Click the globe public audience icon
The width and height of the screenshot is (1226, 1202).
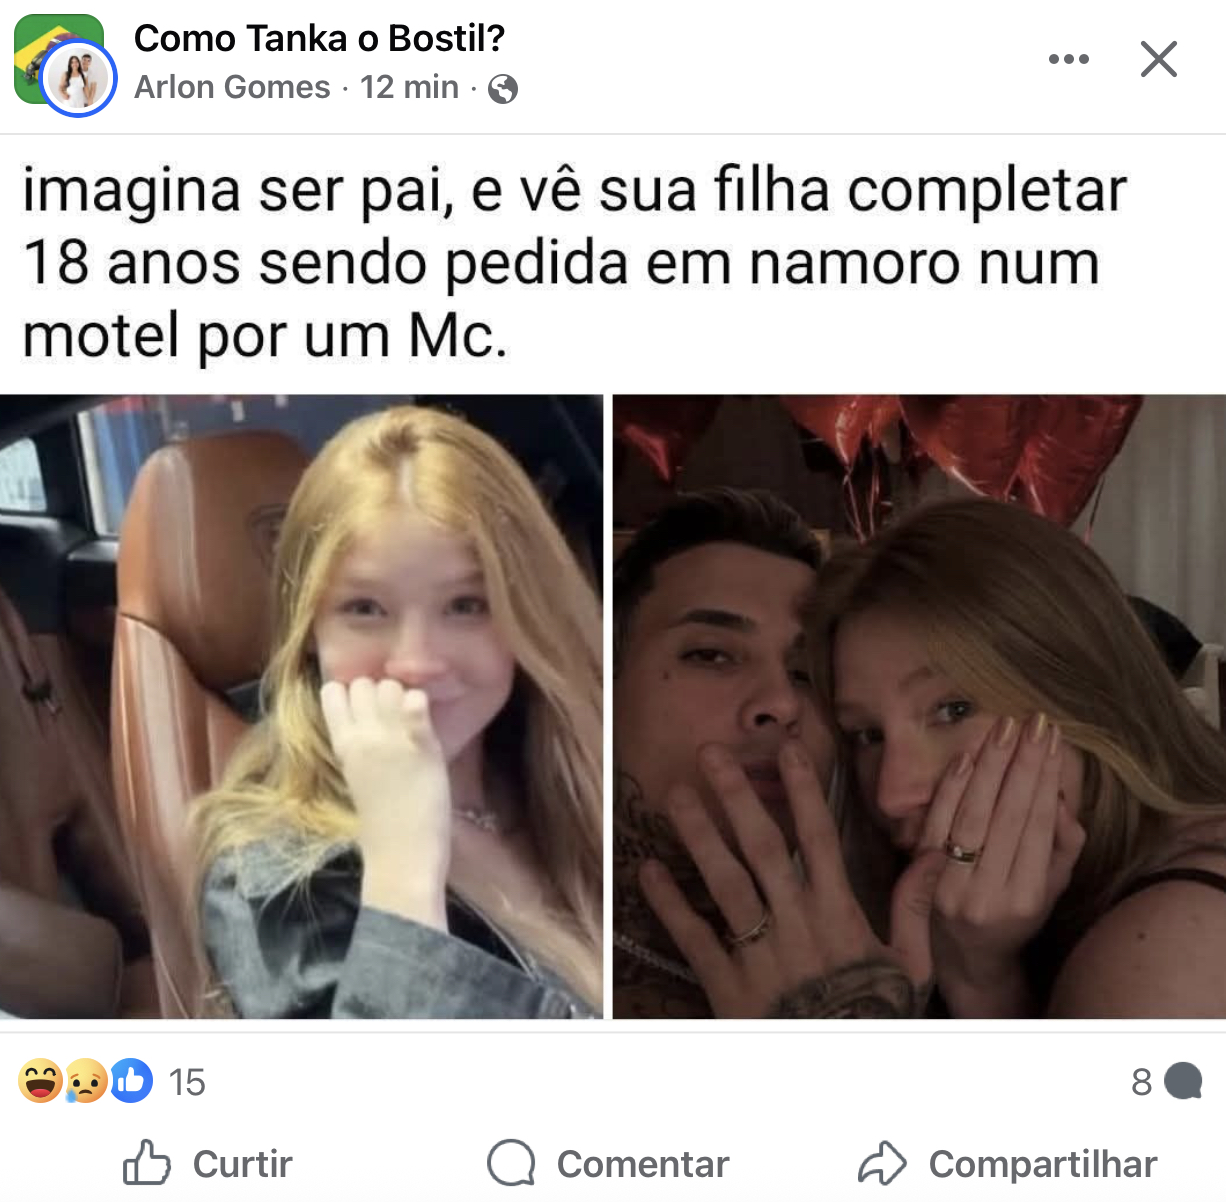(503, 89)
